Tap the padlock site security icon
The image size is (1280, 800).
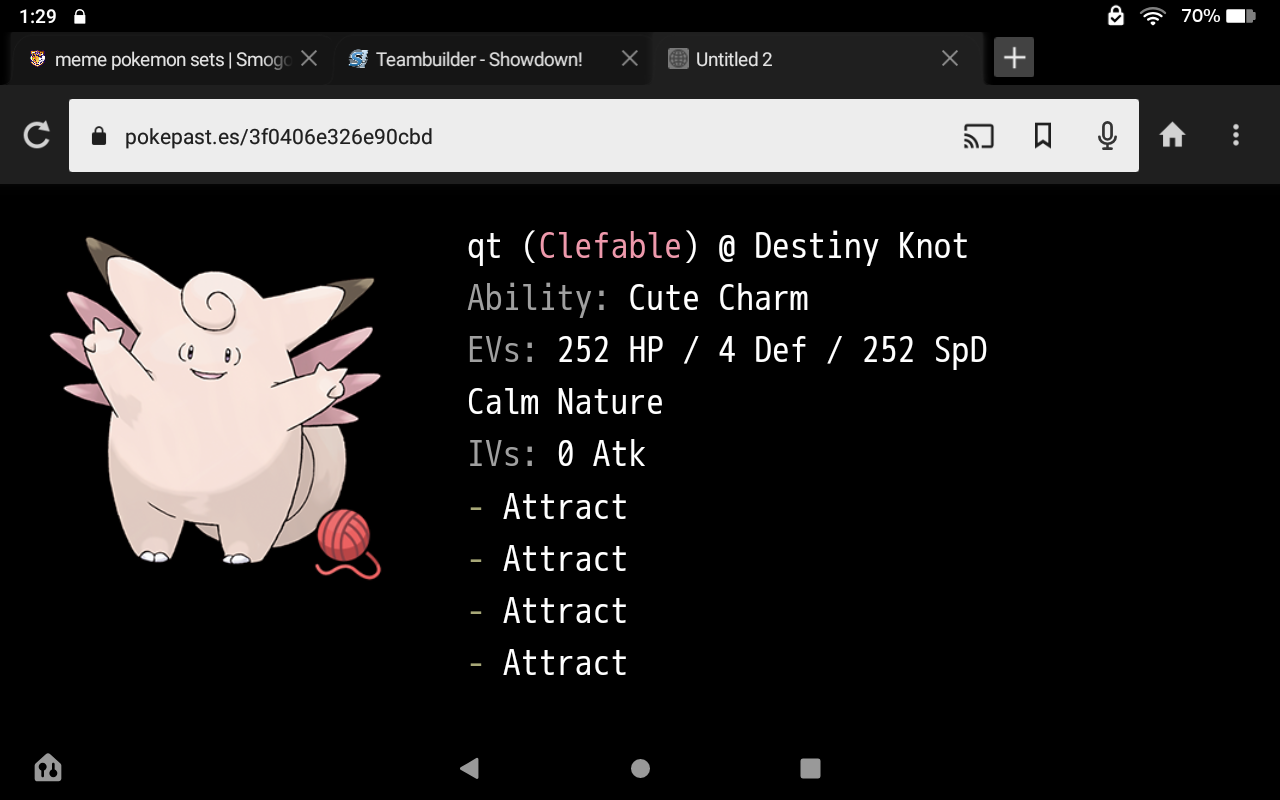coord(98,136)
